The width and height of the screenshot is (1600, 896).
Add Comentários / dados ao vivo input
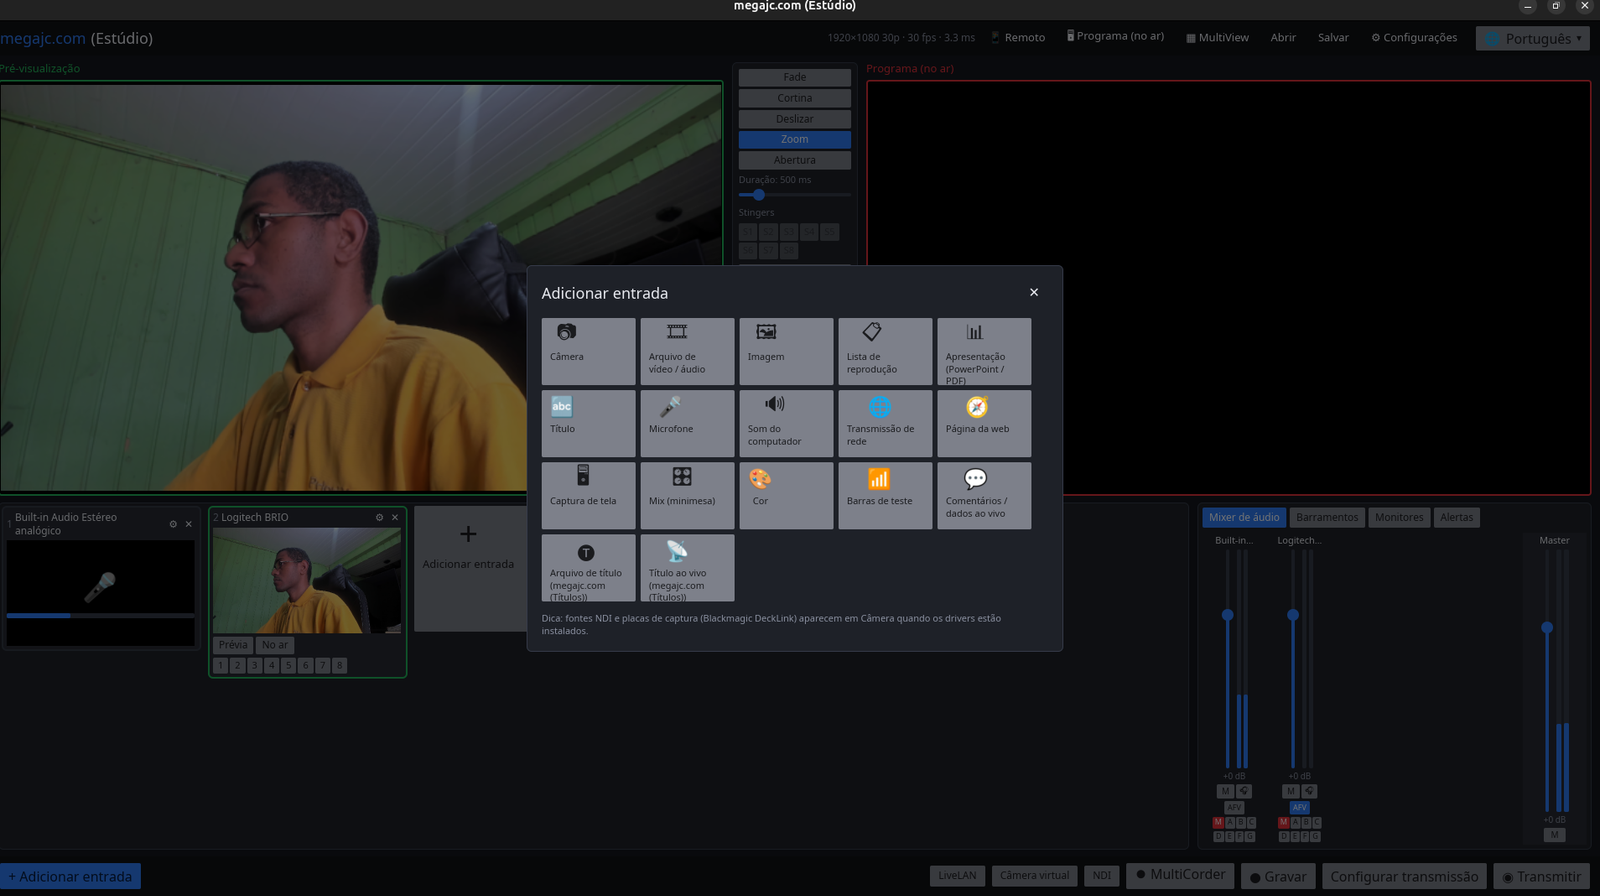pos(984,495)
